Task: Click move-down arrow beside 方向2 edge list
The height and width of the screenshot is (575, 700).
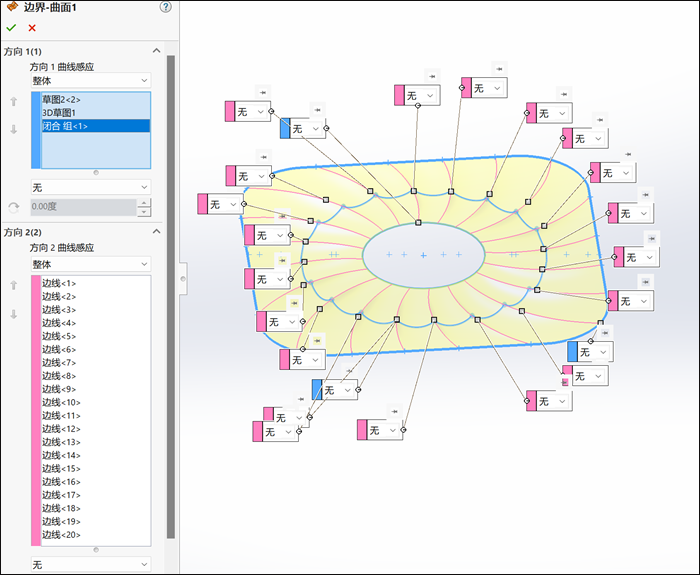Action: 13,314
